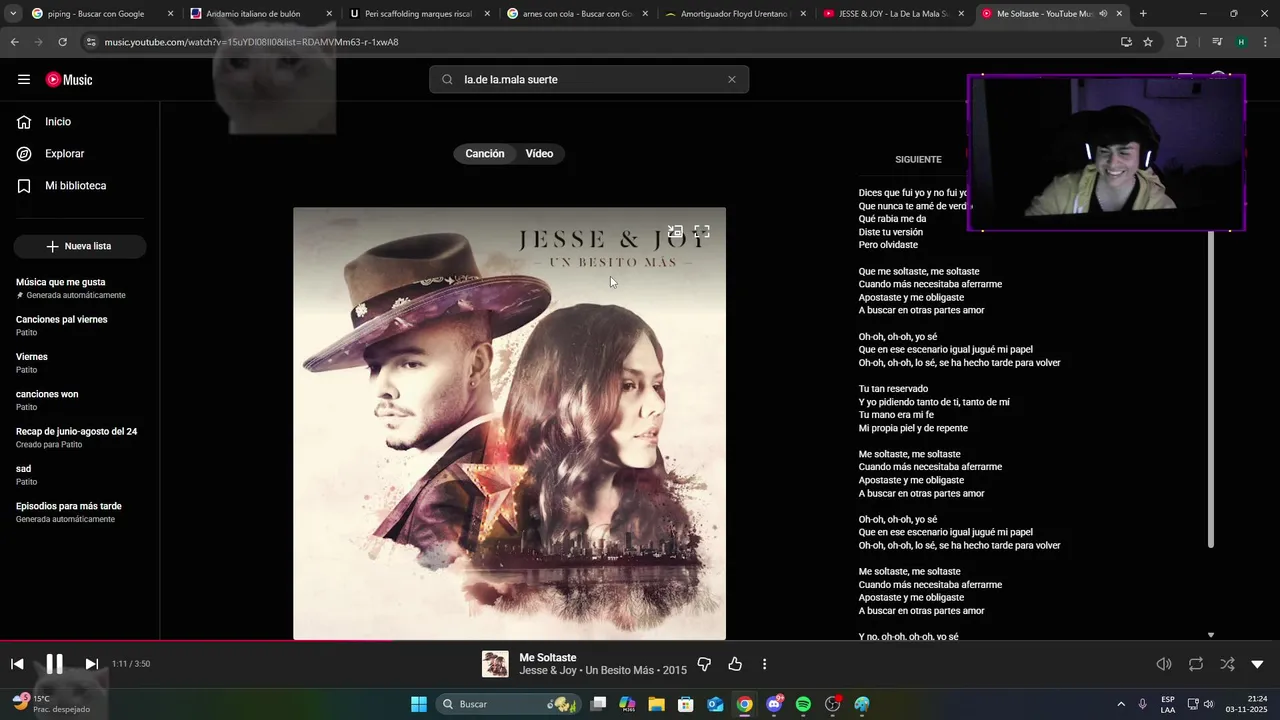
Task: Install app via address bar icon
Action: coord(1126,42)
